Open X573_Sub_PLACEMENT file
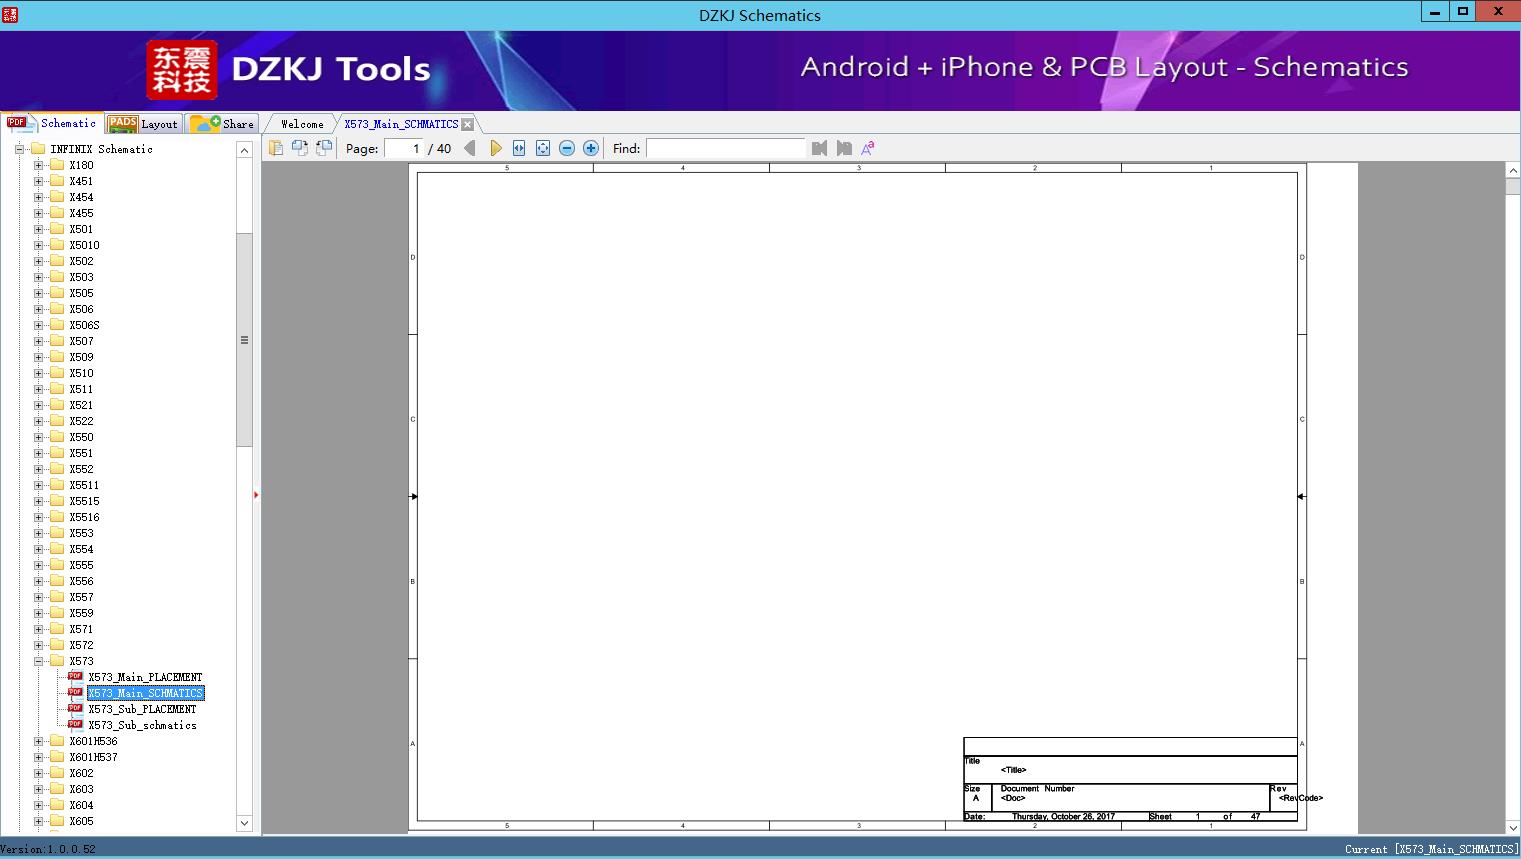1521x859 pixels. tap(142, 709)
